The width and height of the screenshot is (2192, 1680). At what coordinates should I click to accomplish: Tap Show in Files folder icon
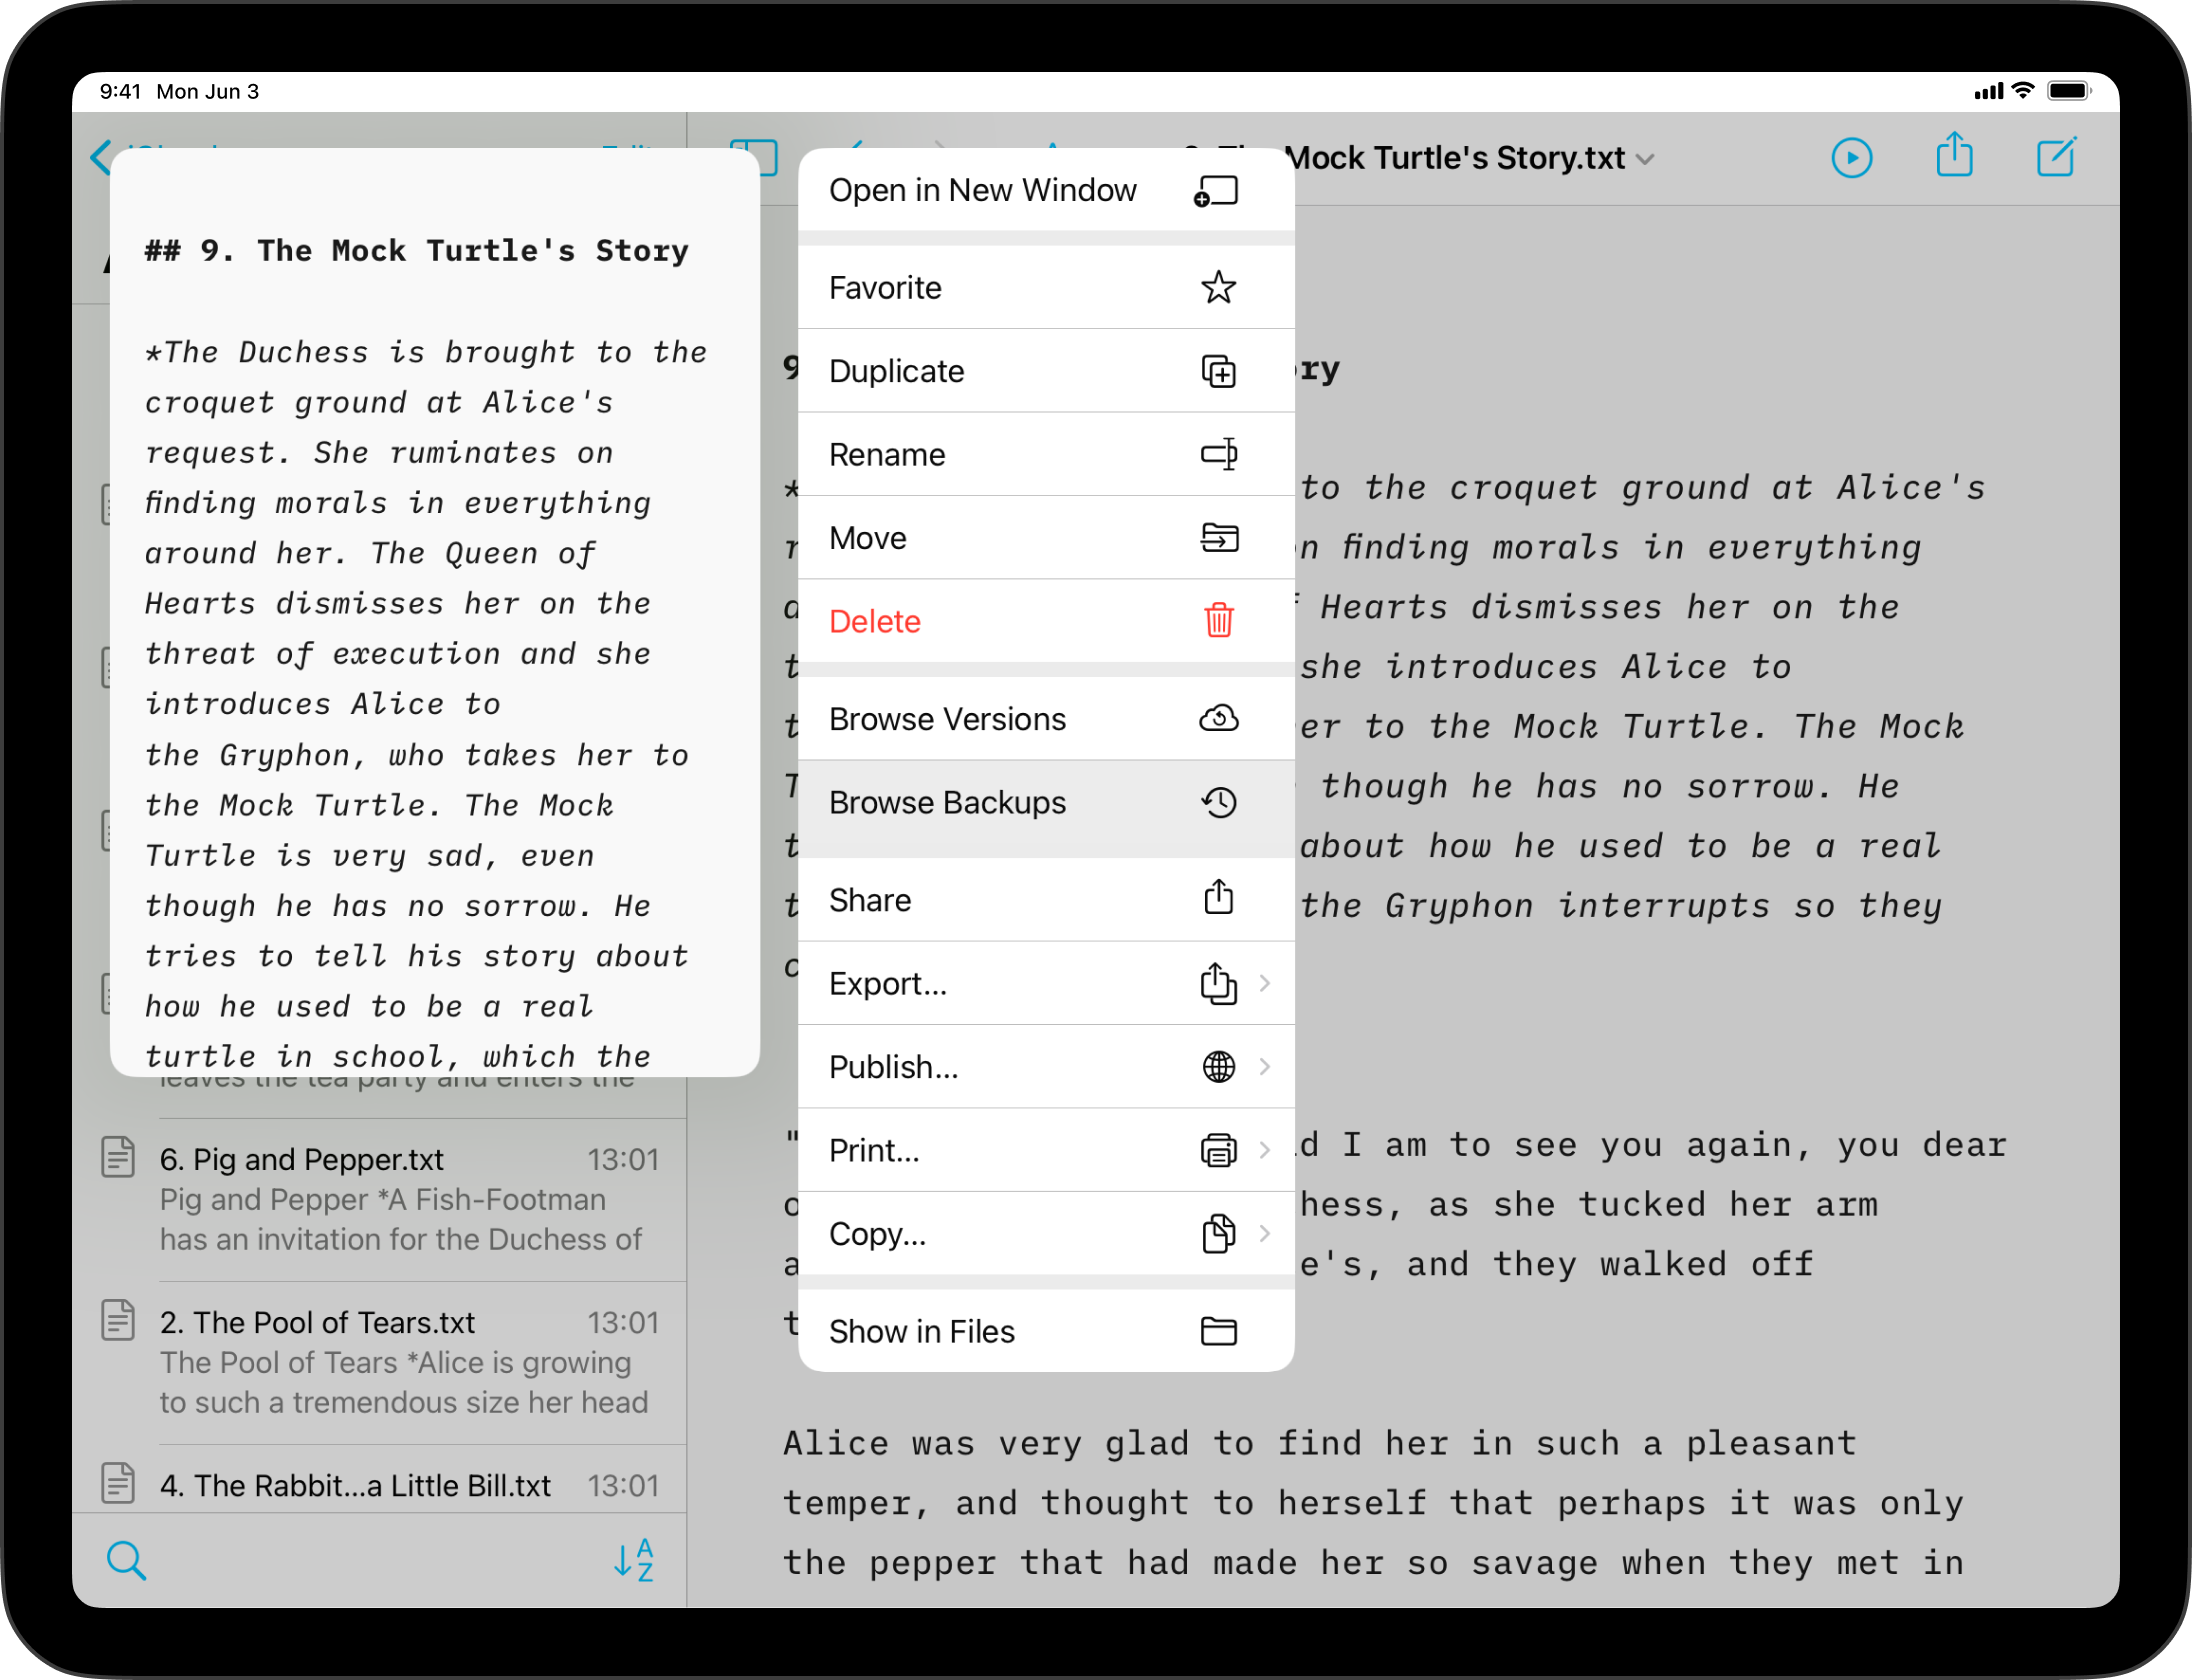click(1218, 1332)
